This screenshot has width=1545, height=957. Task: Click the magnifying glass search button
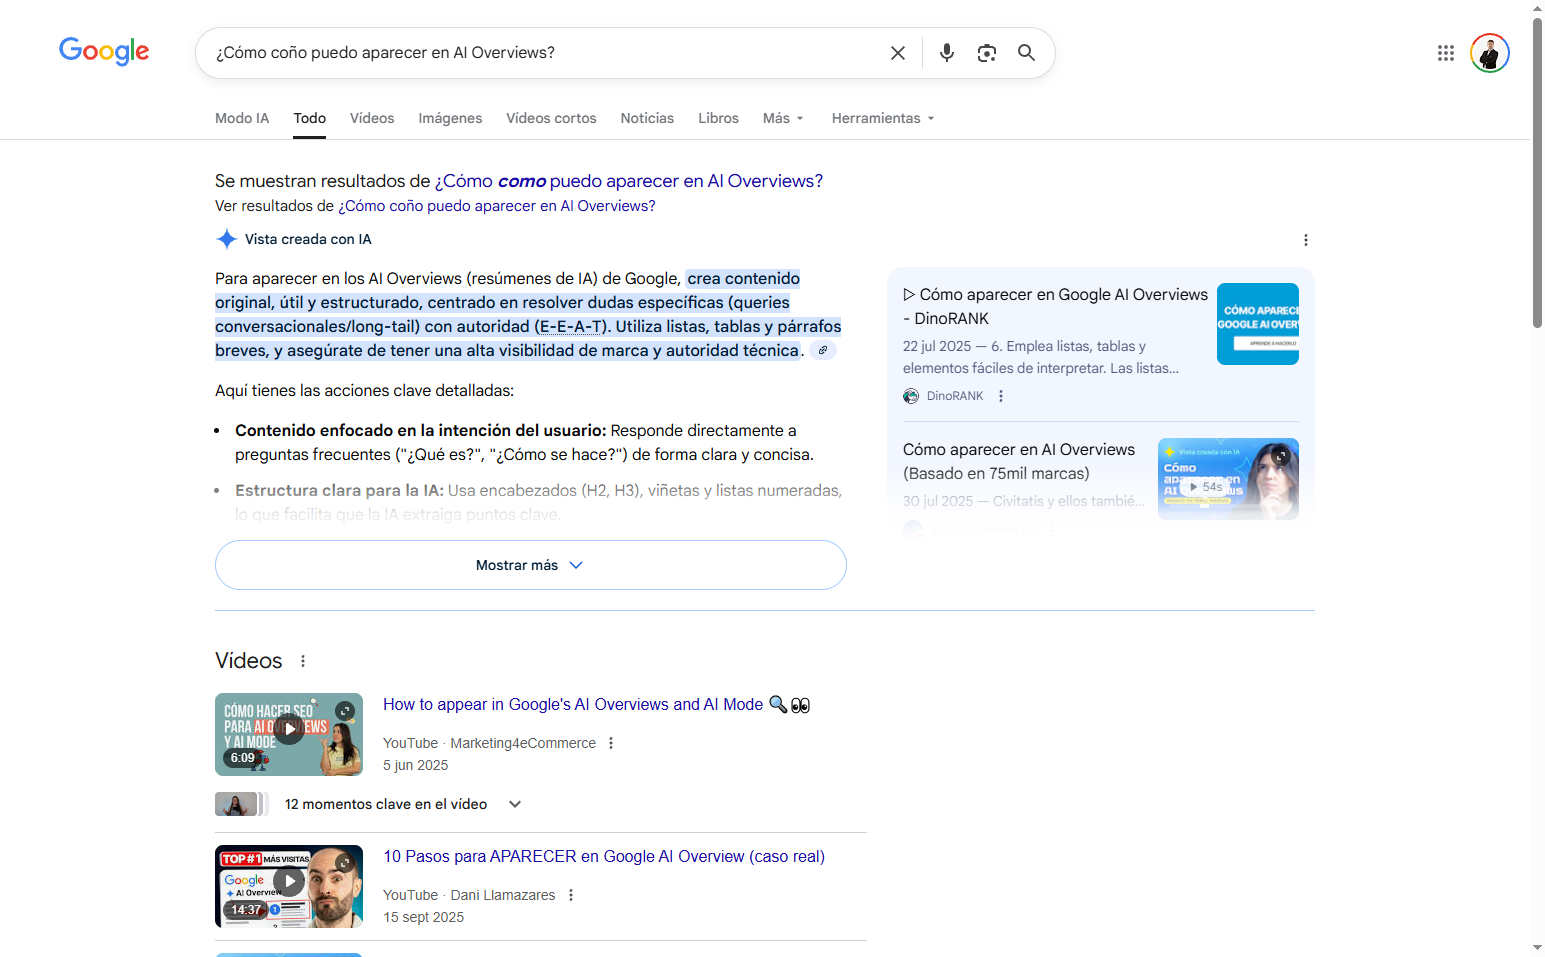click(x=1026, y=53)
